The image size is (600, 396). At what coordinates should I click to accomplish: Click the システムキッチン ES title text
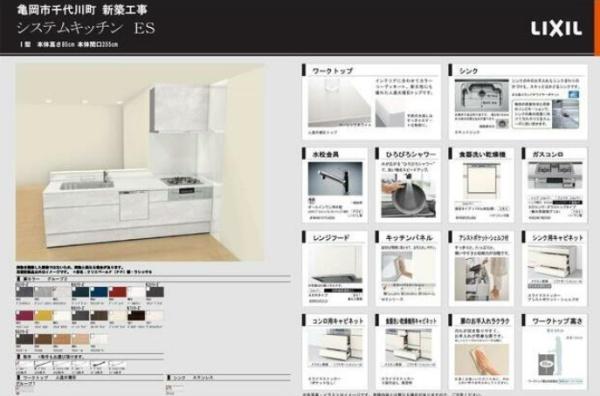click(86, 28)
